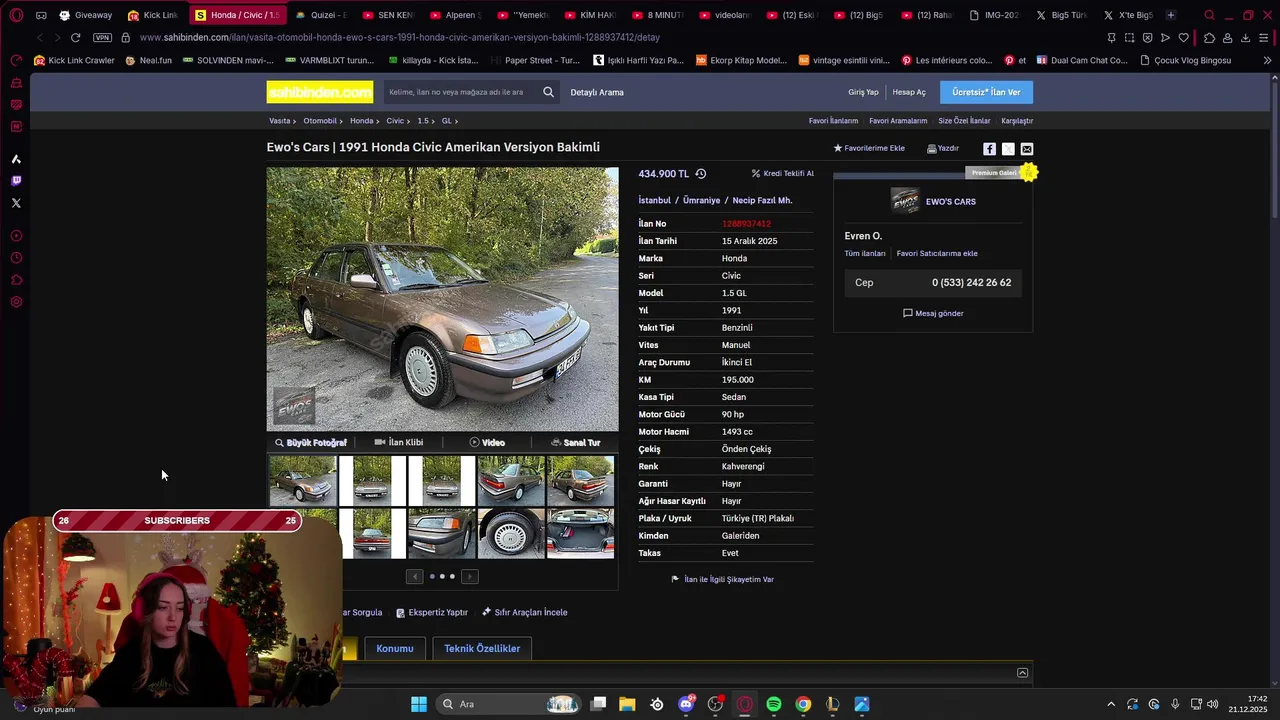1280x720 pixels.
Task: Show previous gallery thumbnails page arrow
Action: point(415,576)
